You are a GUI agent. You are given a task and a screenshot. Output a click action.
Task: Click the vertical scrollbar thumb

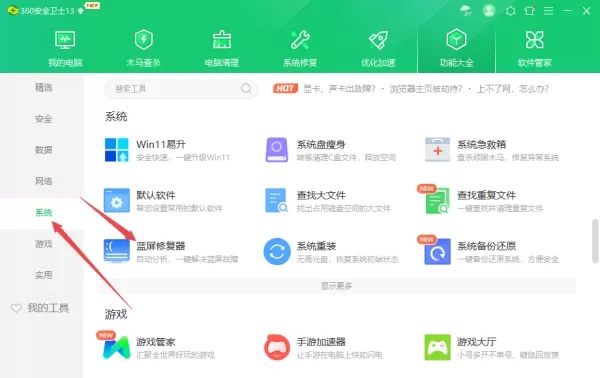(x=595, y=241)
